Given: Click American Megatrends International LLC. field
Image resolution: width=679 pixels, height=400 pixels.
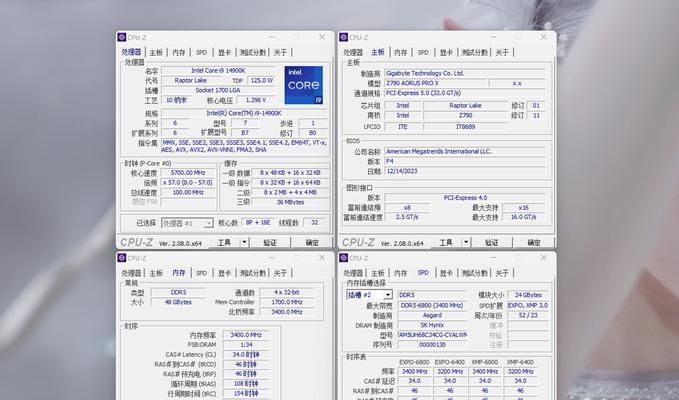Looking at the screenshot, I should (x=465, y=152).
